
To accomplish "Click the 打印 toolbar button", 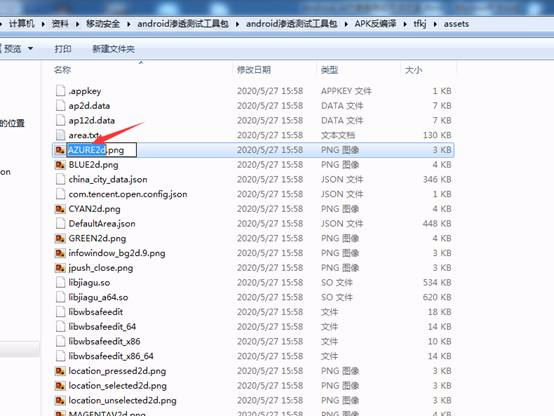I will pyautogui.click(x=63, y=49).
